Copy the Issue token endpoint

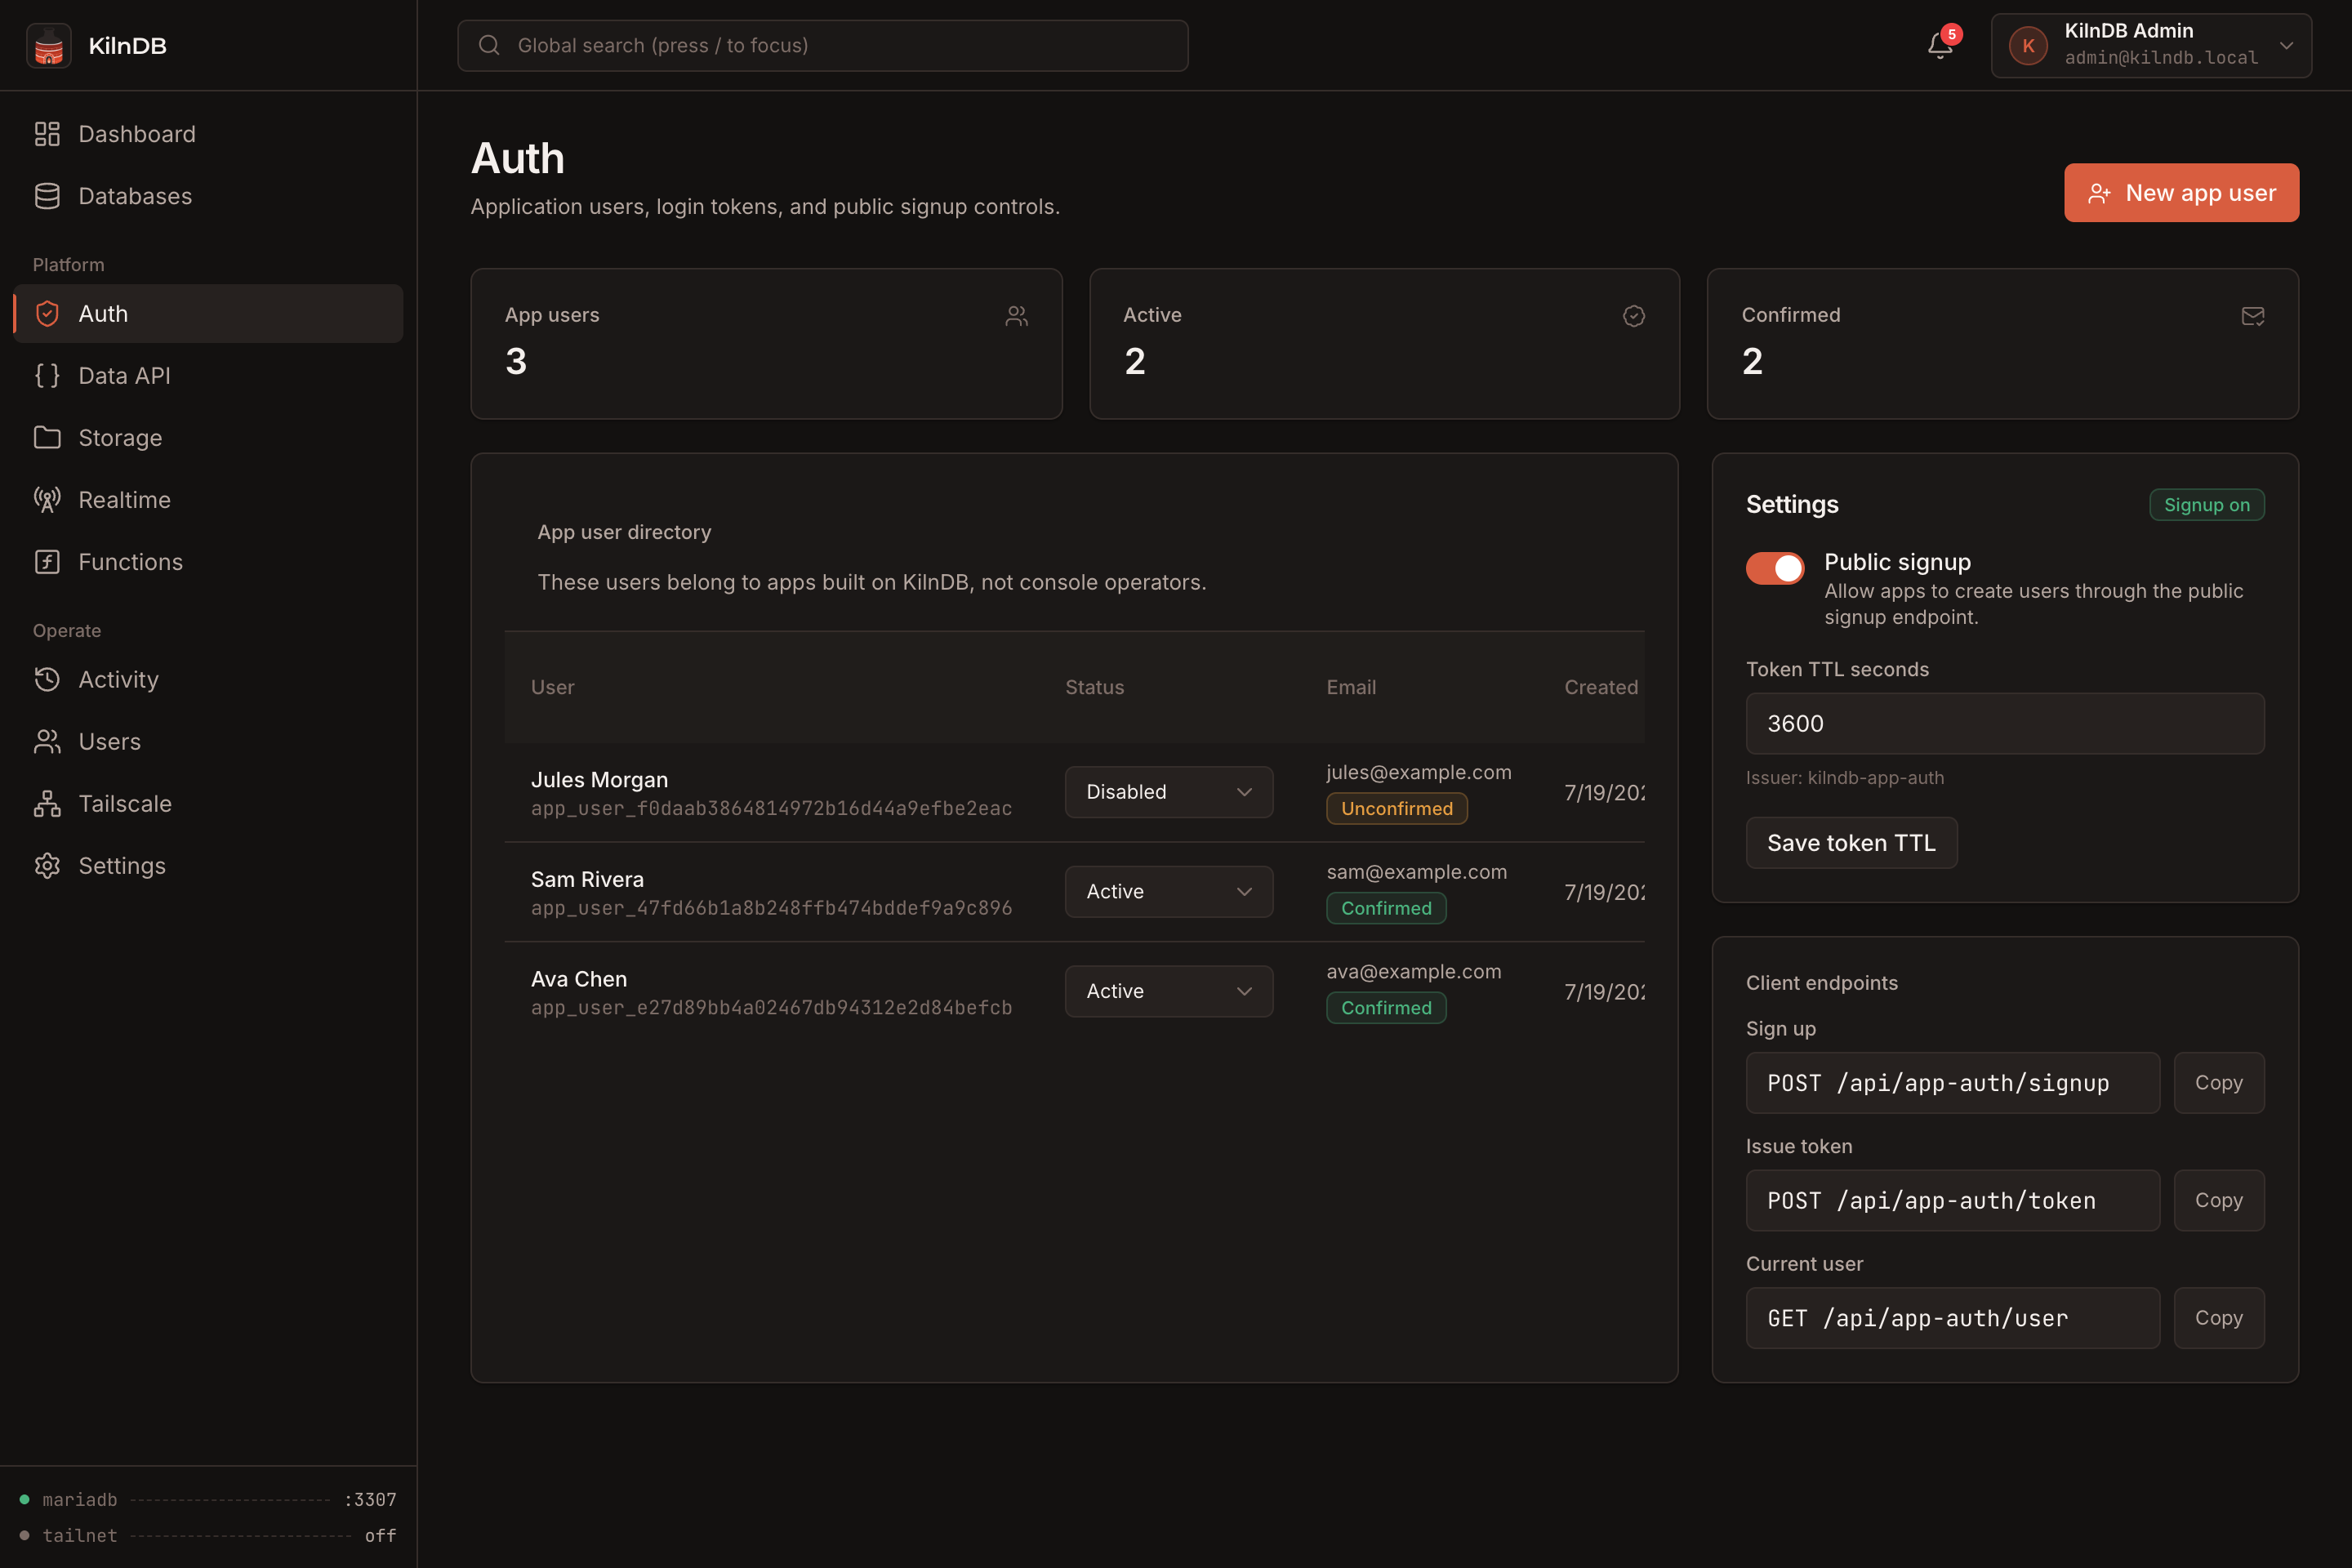tap(2218, 1200)
